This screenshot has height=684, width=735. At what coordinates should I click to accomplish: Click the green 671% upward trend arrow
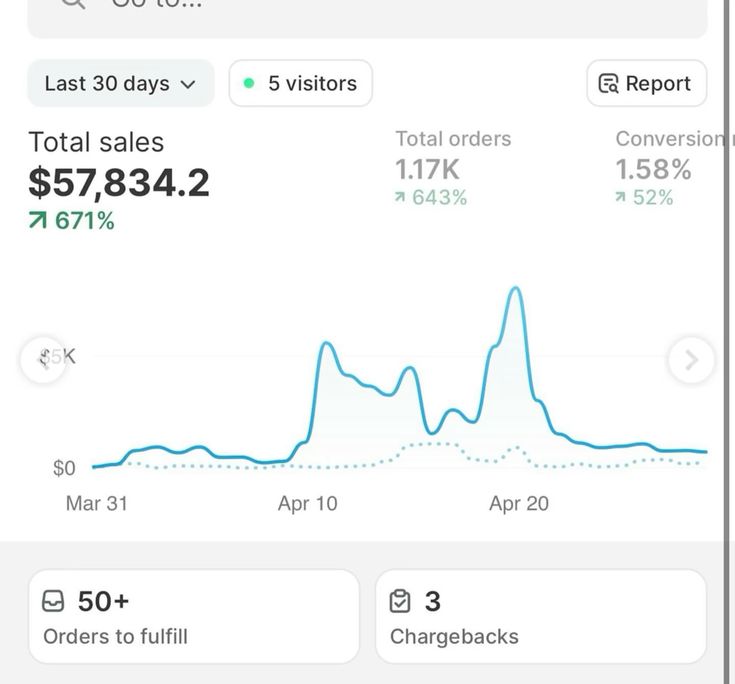pos(38,221)
